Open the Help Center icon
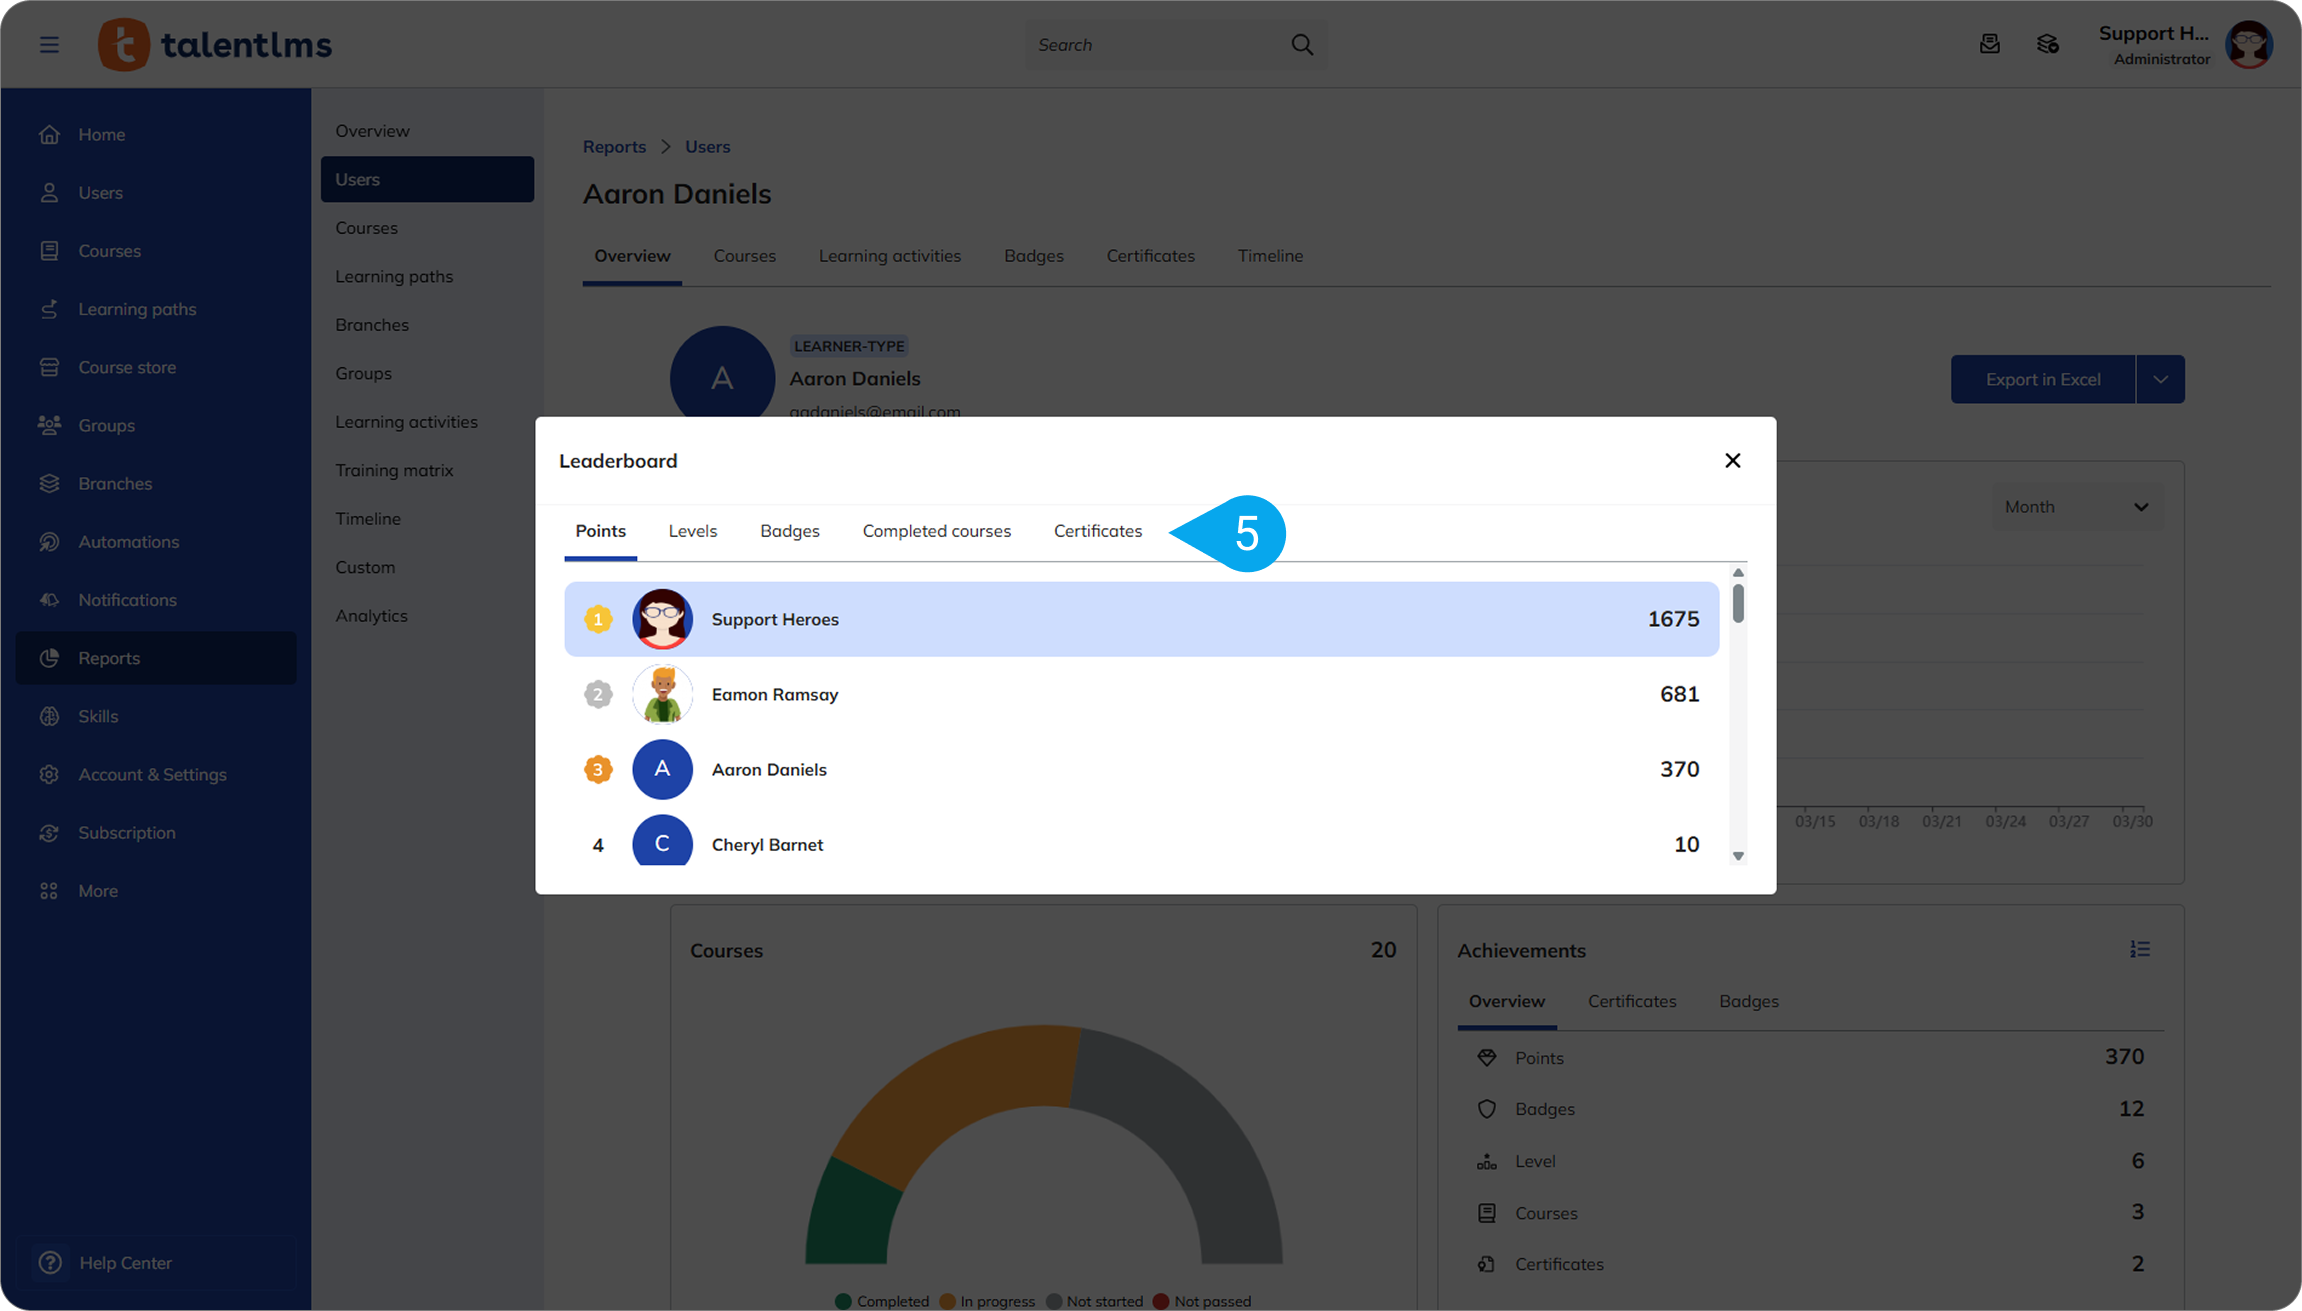This screenshot has height=1311, width=2302. (x=49, y=1262)
